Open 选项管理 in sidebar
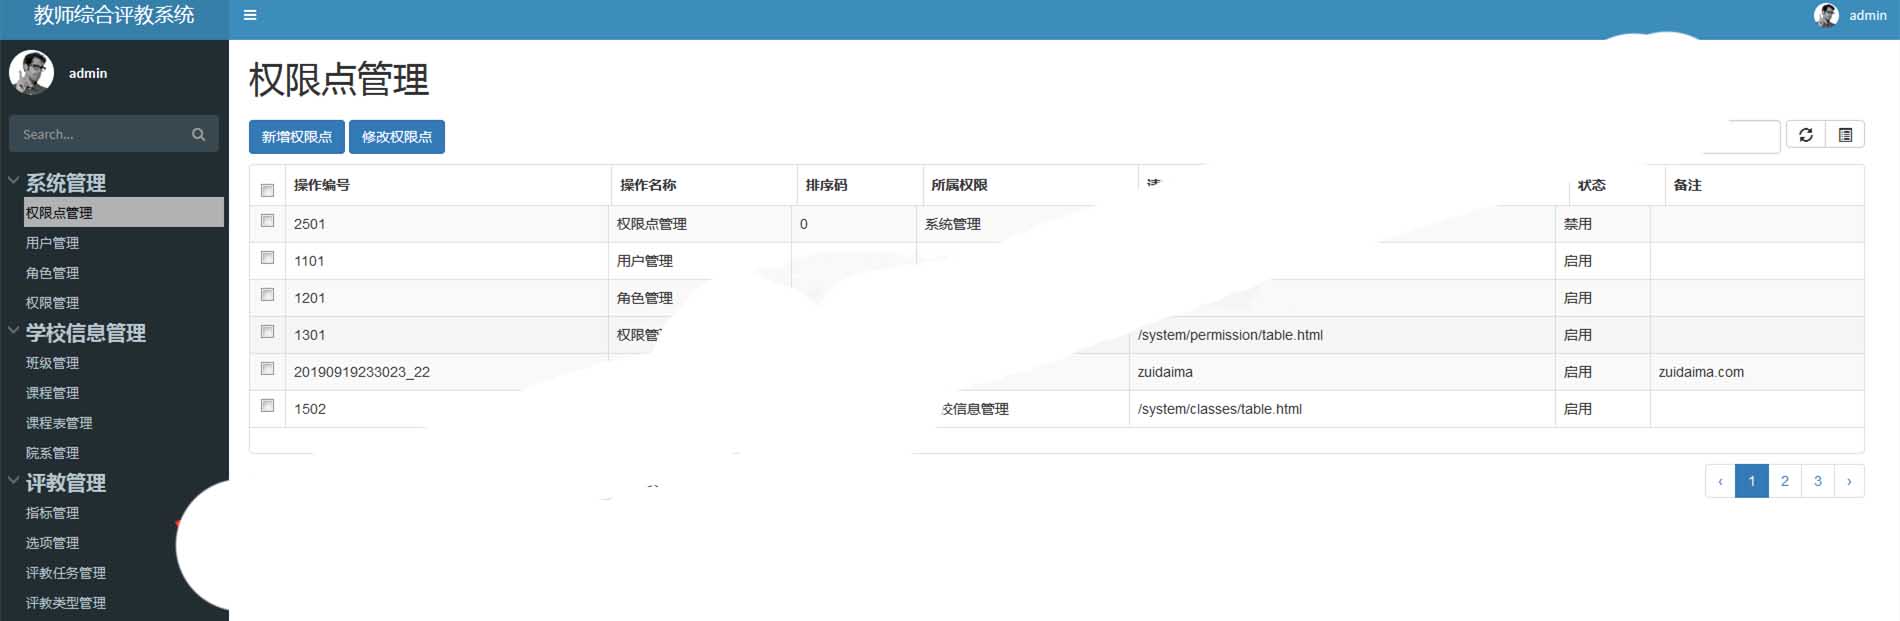 (52, 543)
